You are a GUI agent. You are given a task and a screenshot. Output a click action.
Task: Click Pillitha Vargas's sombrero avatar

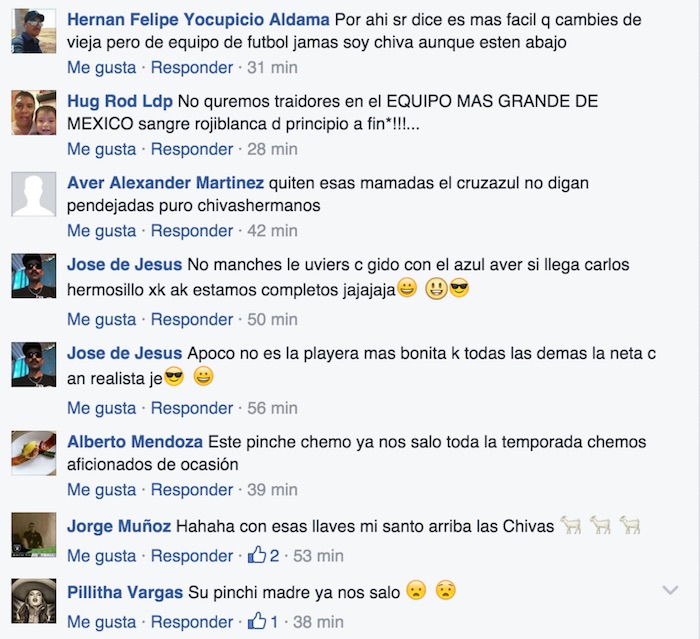[33, 601]
